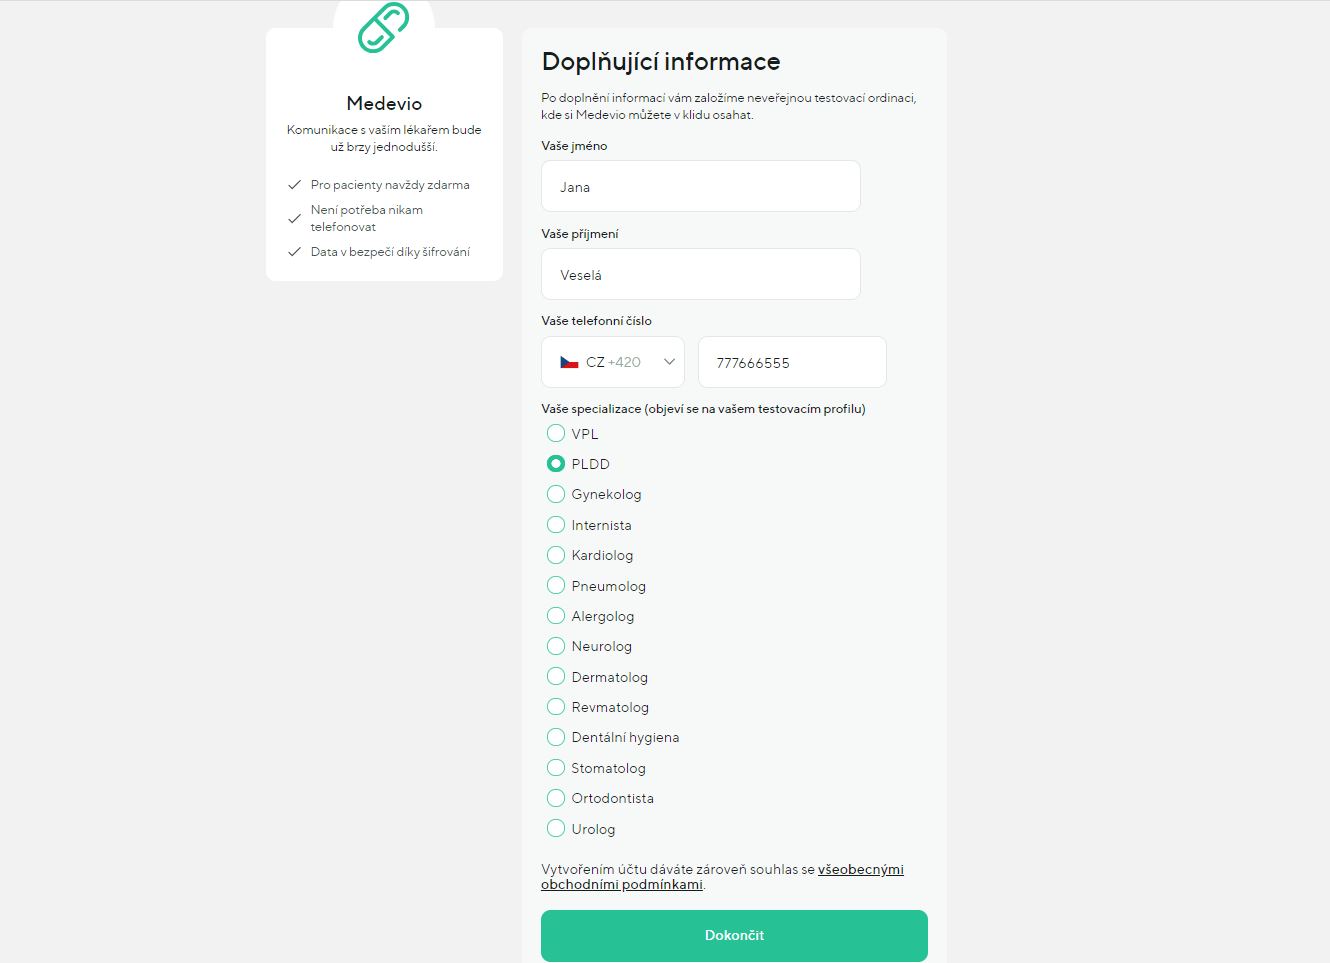Open the country code dropdown chevron
This screenshot has height=963, width=1330.
click(x=669, y=362)
